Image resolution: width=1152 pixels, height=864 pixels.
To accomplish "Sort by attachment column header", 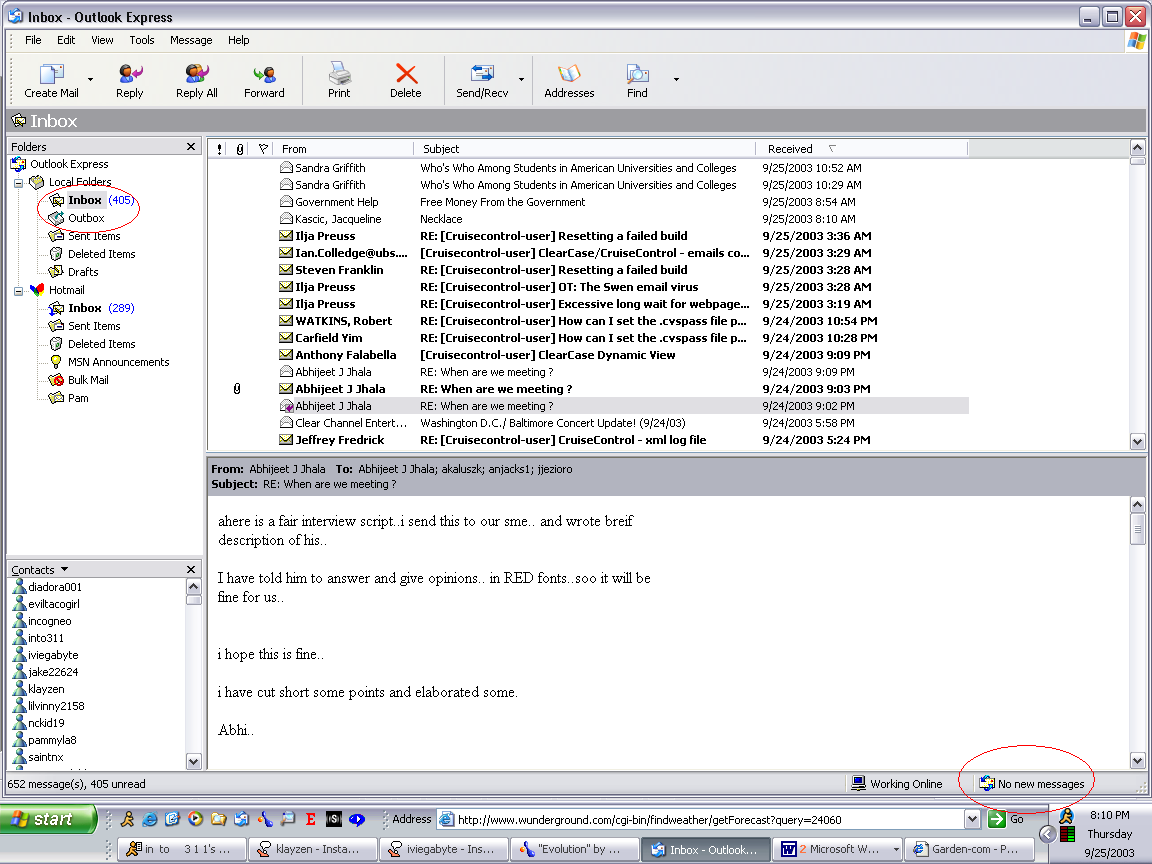I will [240, 149].
